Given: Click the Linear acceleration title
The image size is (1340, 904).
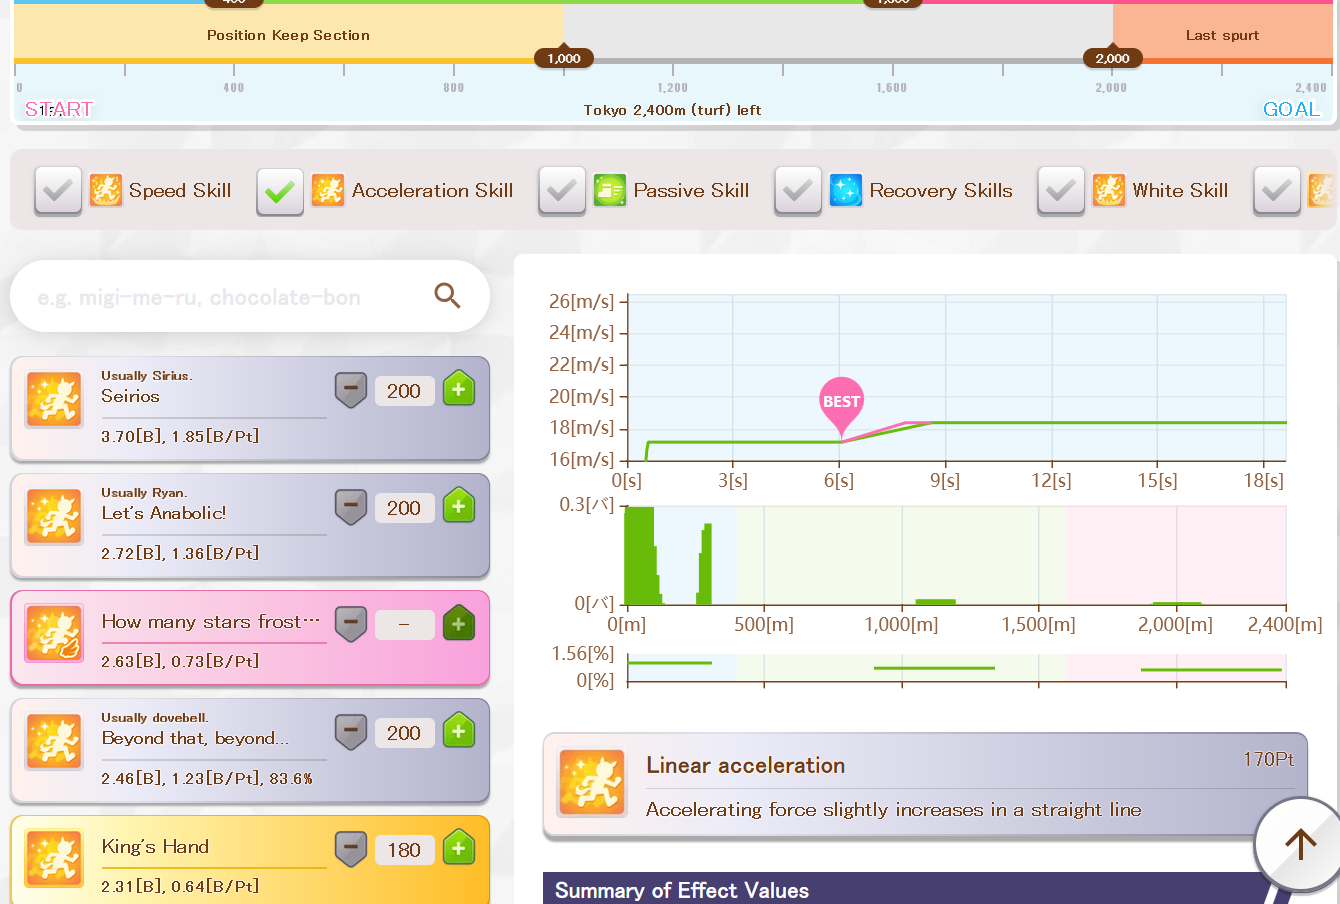Looking at the screenshot, I should pyautogui.click(x=745, y=766).
